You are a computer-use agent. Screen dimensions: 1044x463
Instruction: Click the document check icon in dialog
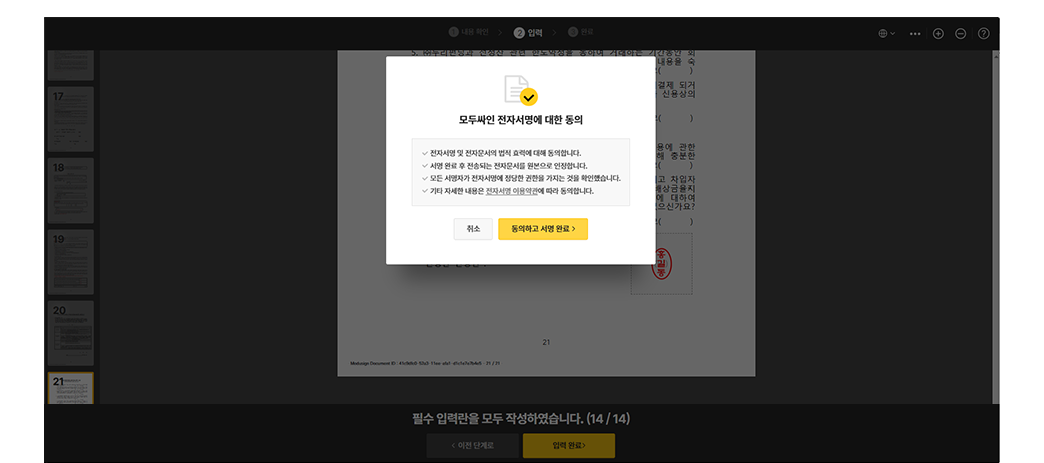[521, 90]
